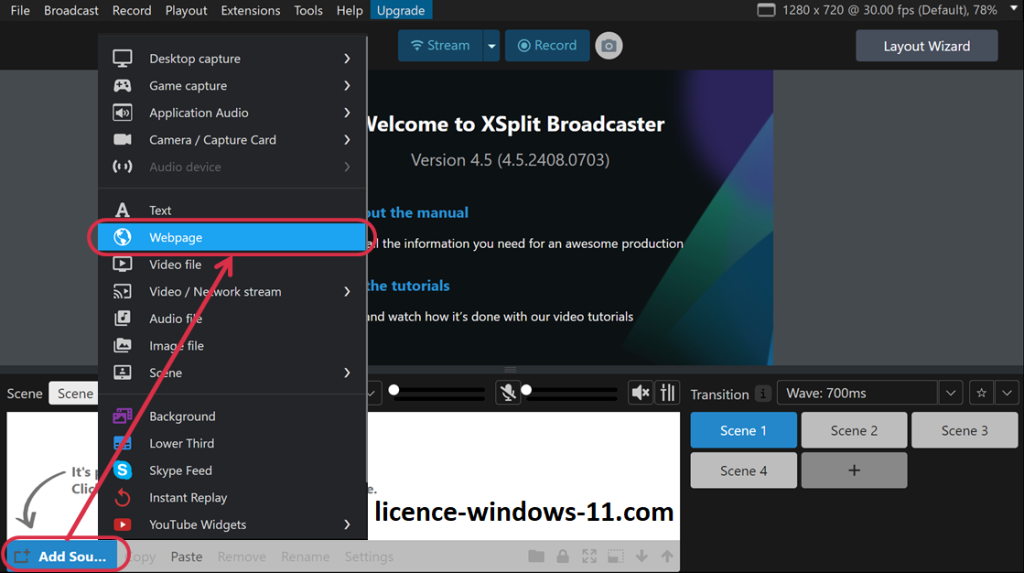The image size is (1024, 573).
Task: Expand the Stream button dropdown arrow
Action: point(490,45)
